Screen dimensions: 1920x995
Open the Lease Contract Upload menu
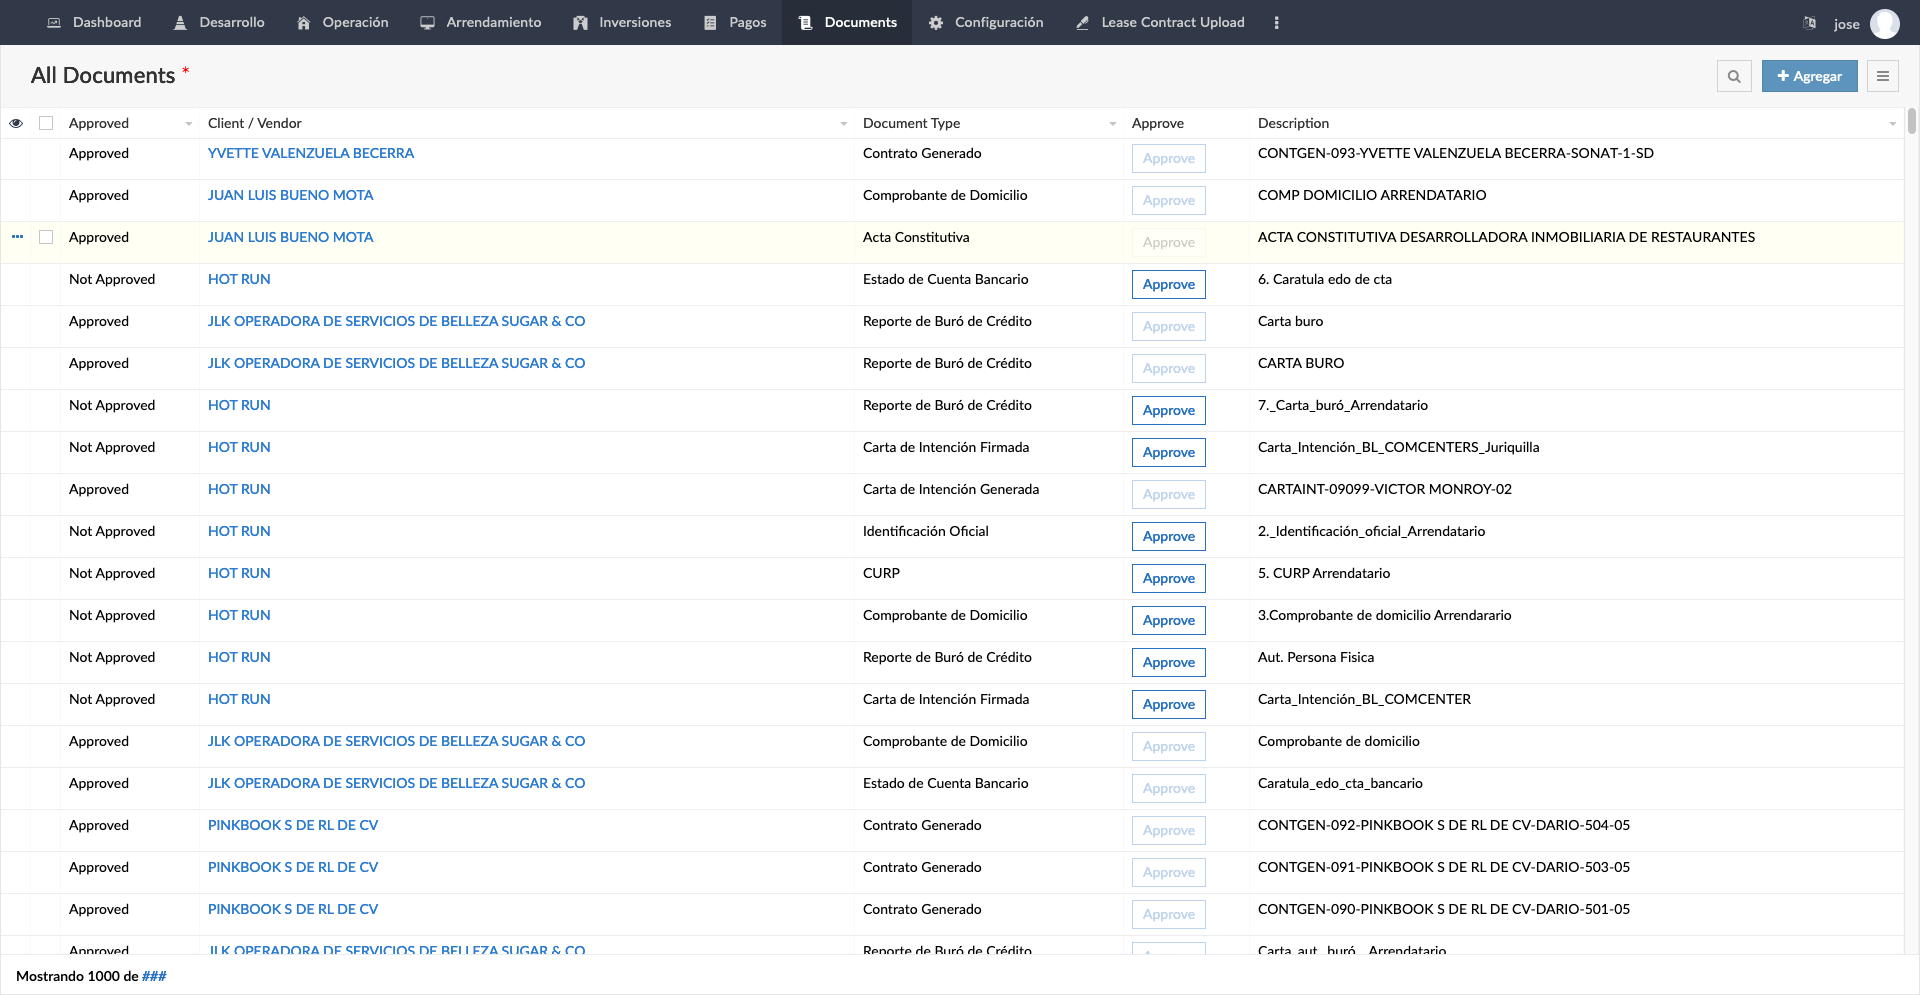1160,22
